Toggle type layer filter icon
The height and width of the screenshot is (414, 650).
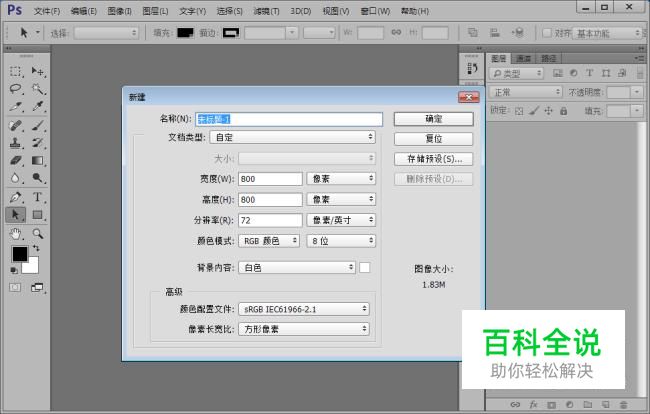pyautogui.click(x=589, y=73)
